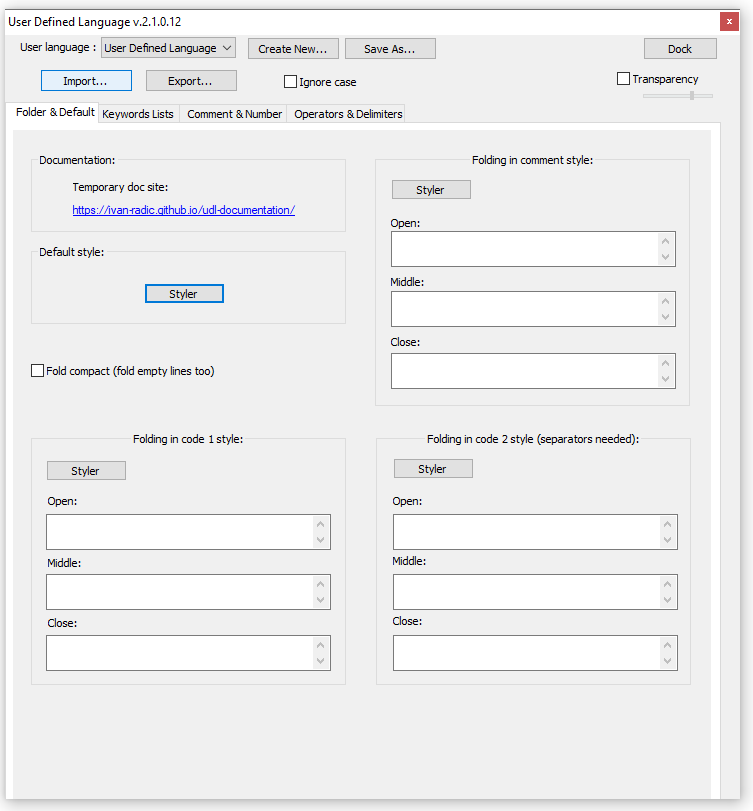Switch to the Keywords Lists tab
Screen dimensions: 753x811
point(138,114)
